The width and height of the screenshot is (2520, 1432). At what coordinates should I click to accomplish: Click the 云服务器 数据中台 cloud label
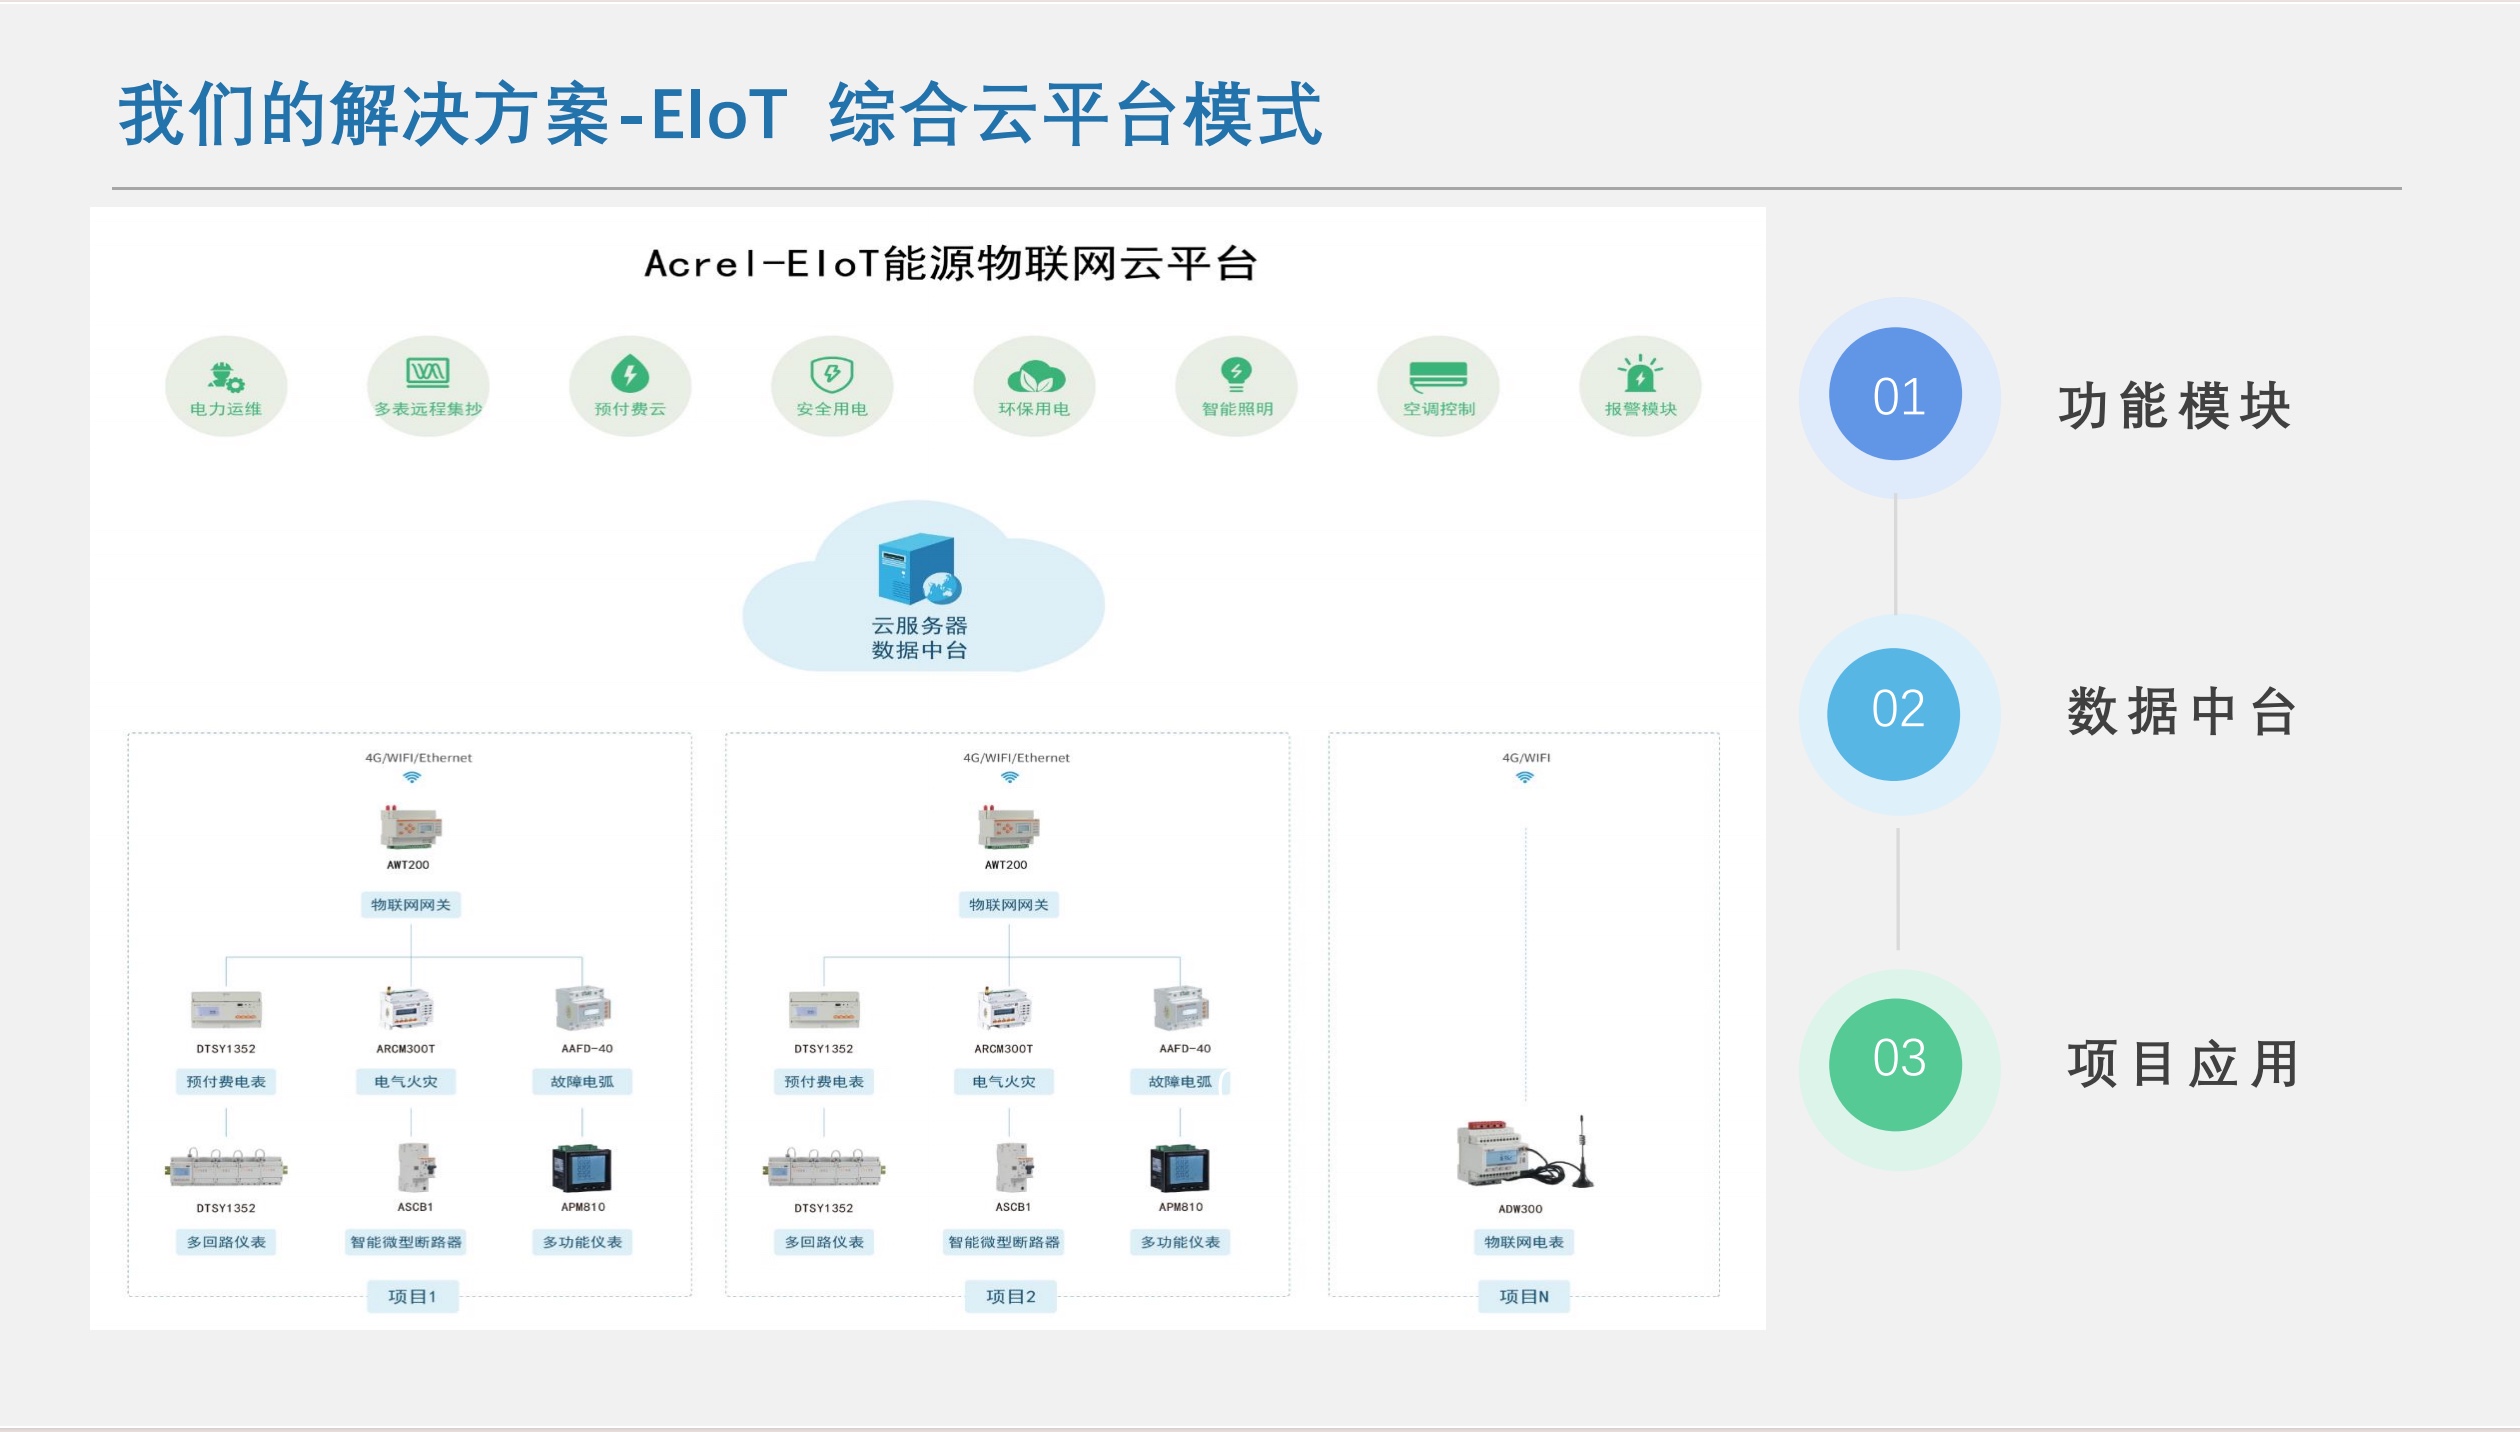pos(919,638)
